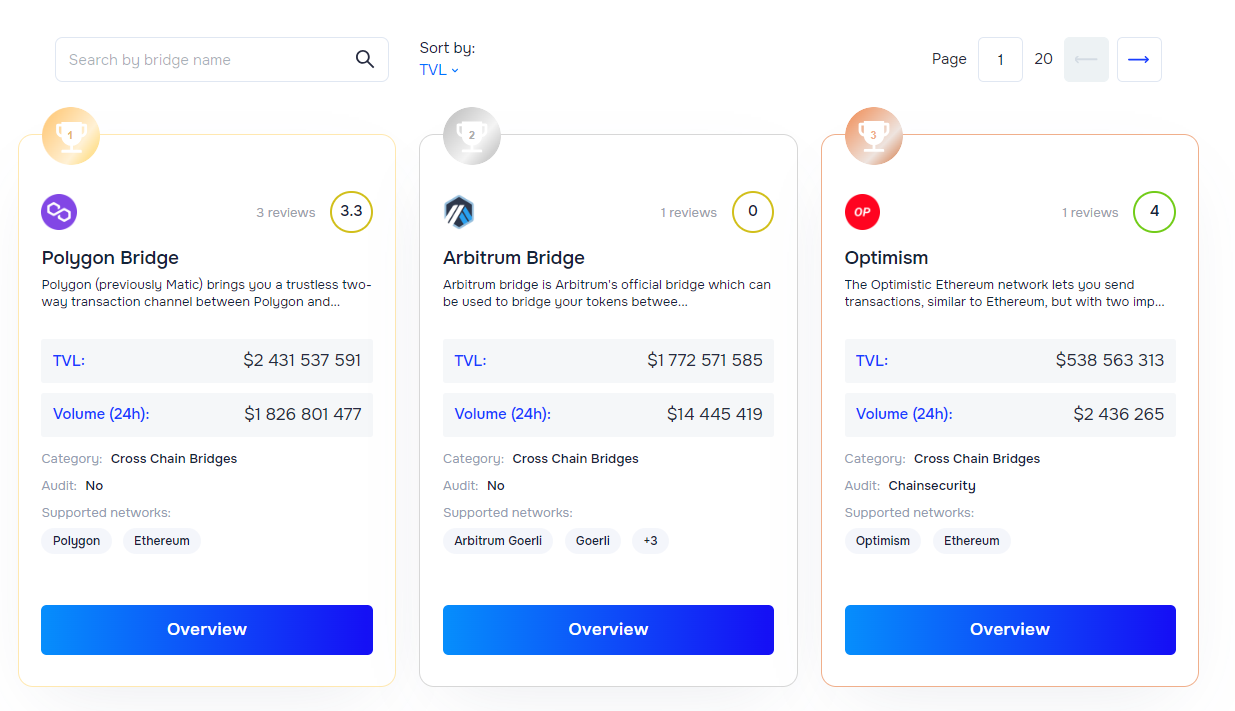Select the Arbitrum Goerli network tag
The image size is (1235, 711).
tap(498, 541)
